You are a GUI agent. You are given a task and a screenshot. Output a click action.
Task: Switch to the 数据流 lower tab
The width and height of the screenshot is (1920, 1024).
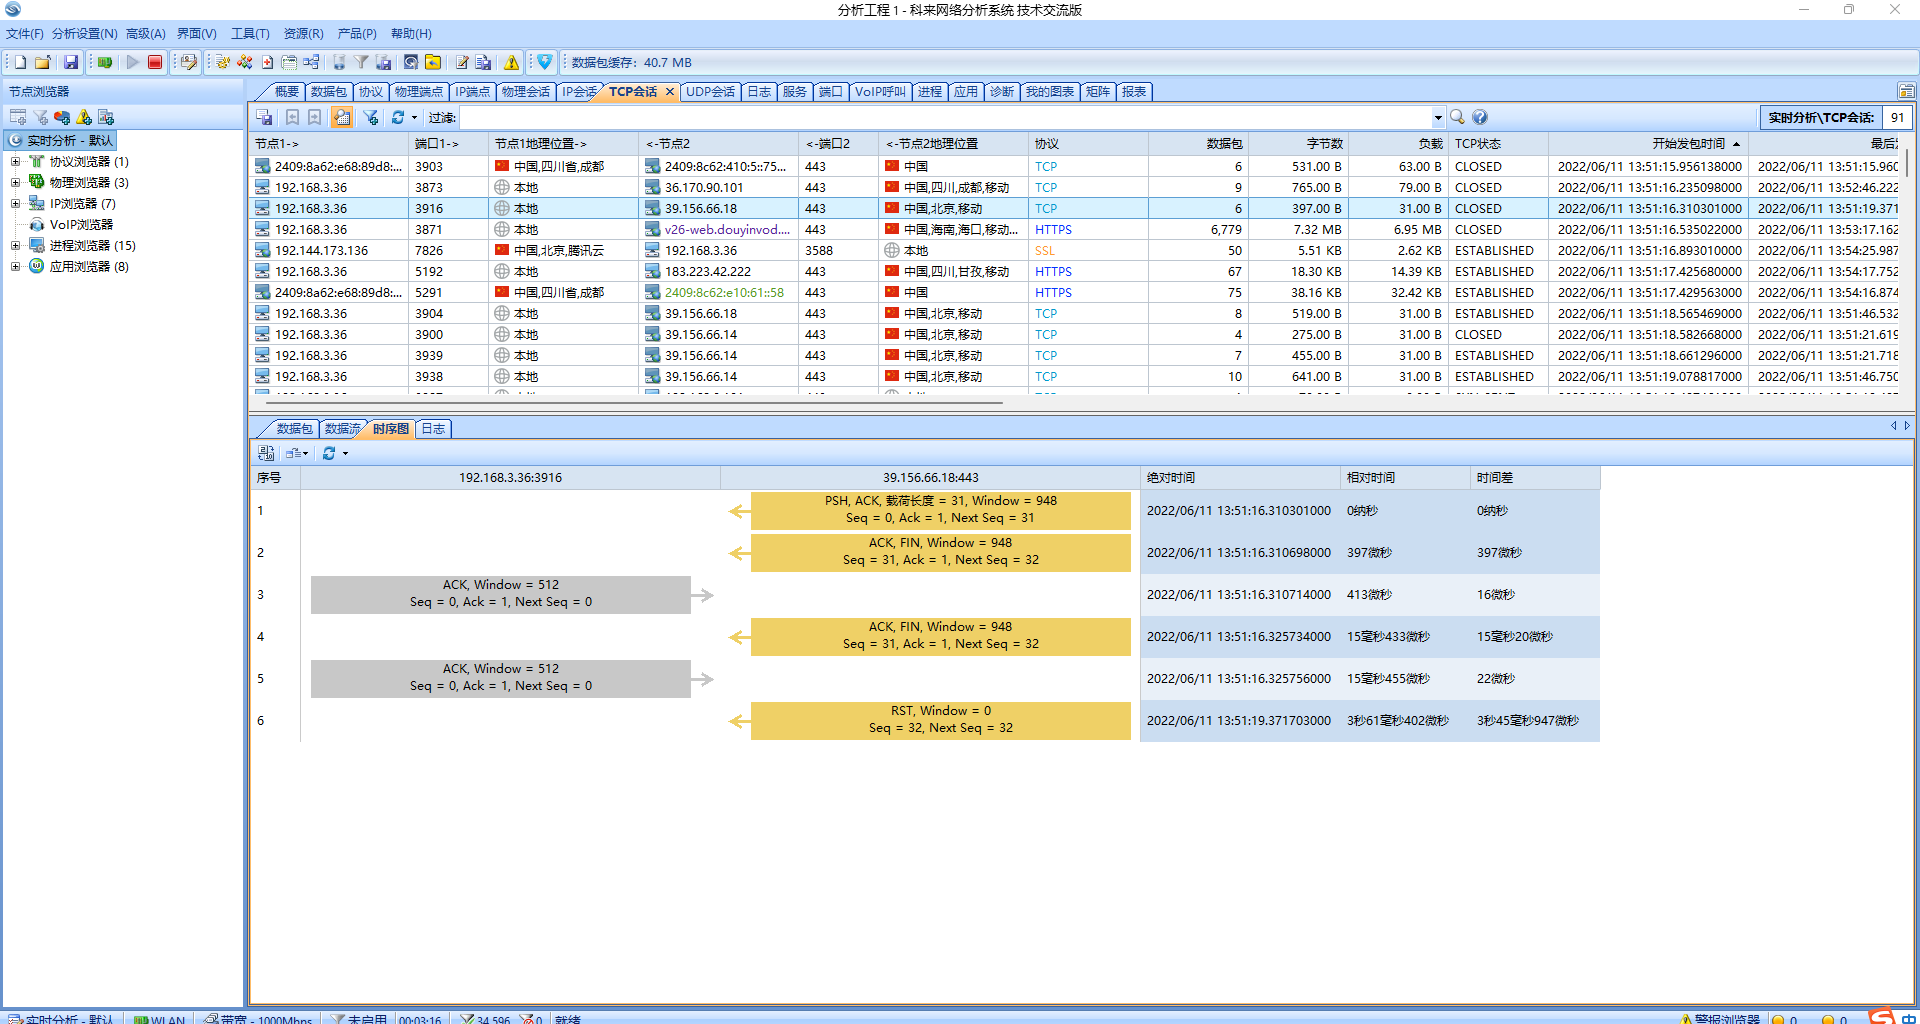(342, 429)
